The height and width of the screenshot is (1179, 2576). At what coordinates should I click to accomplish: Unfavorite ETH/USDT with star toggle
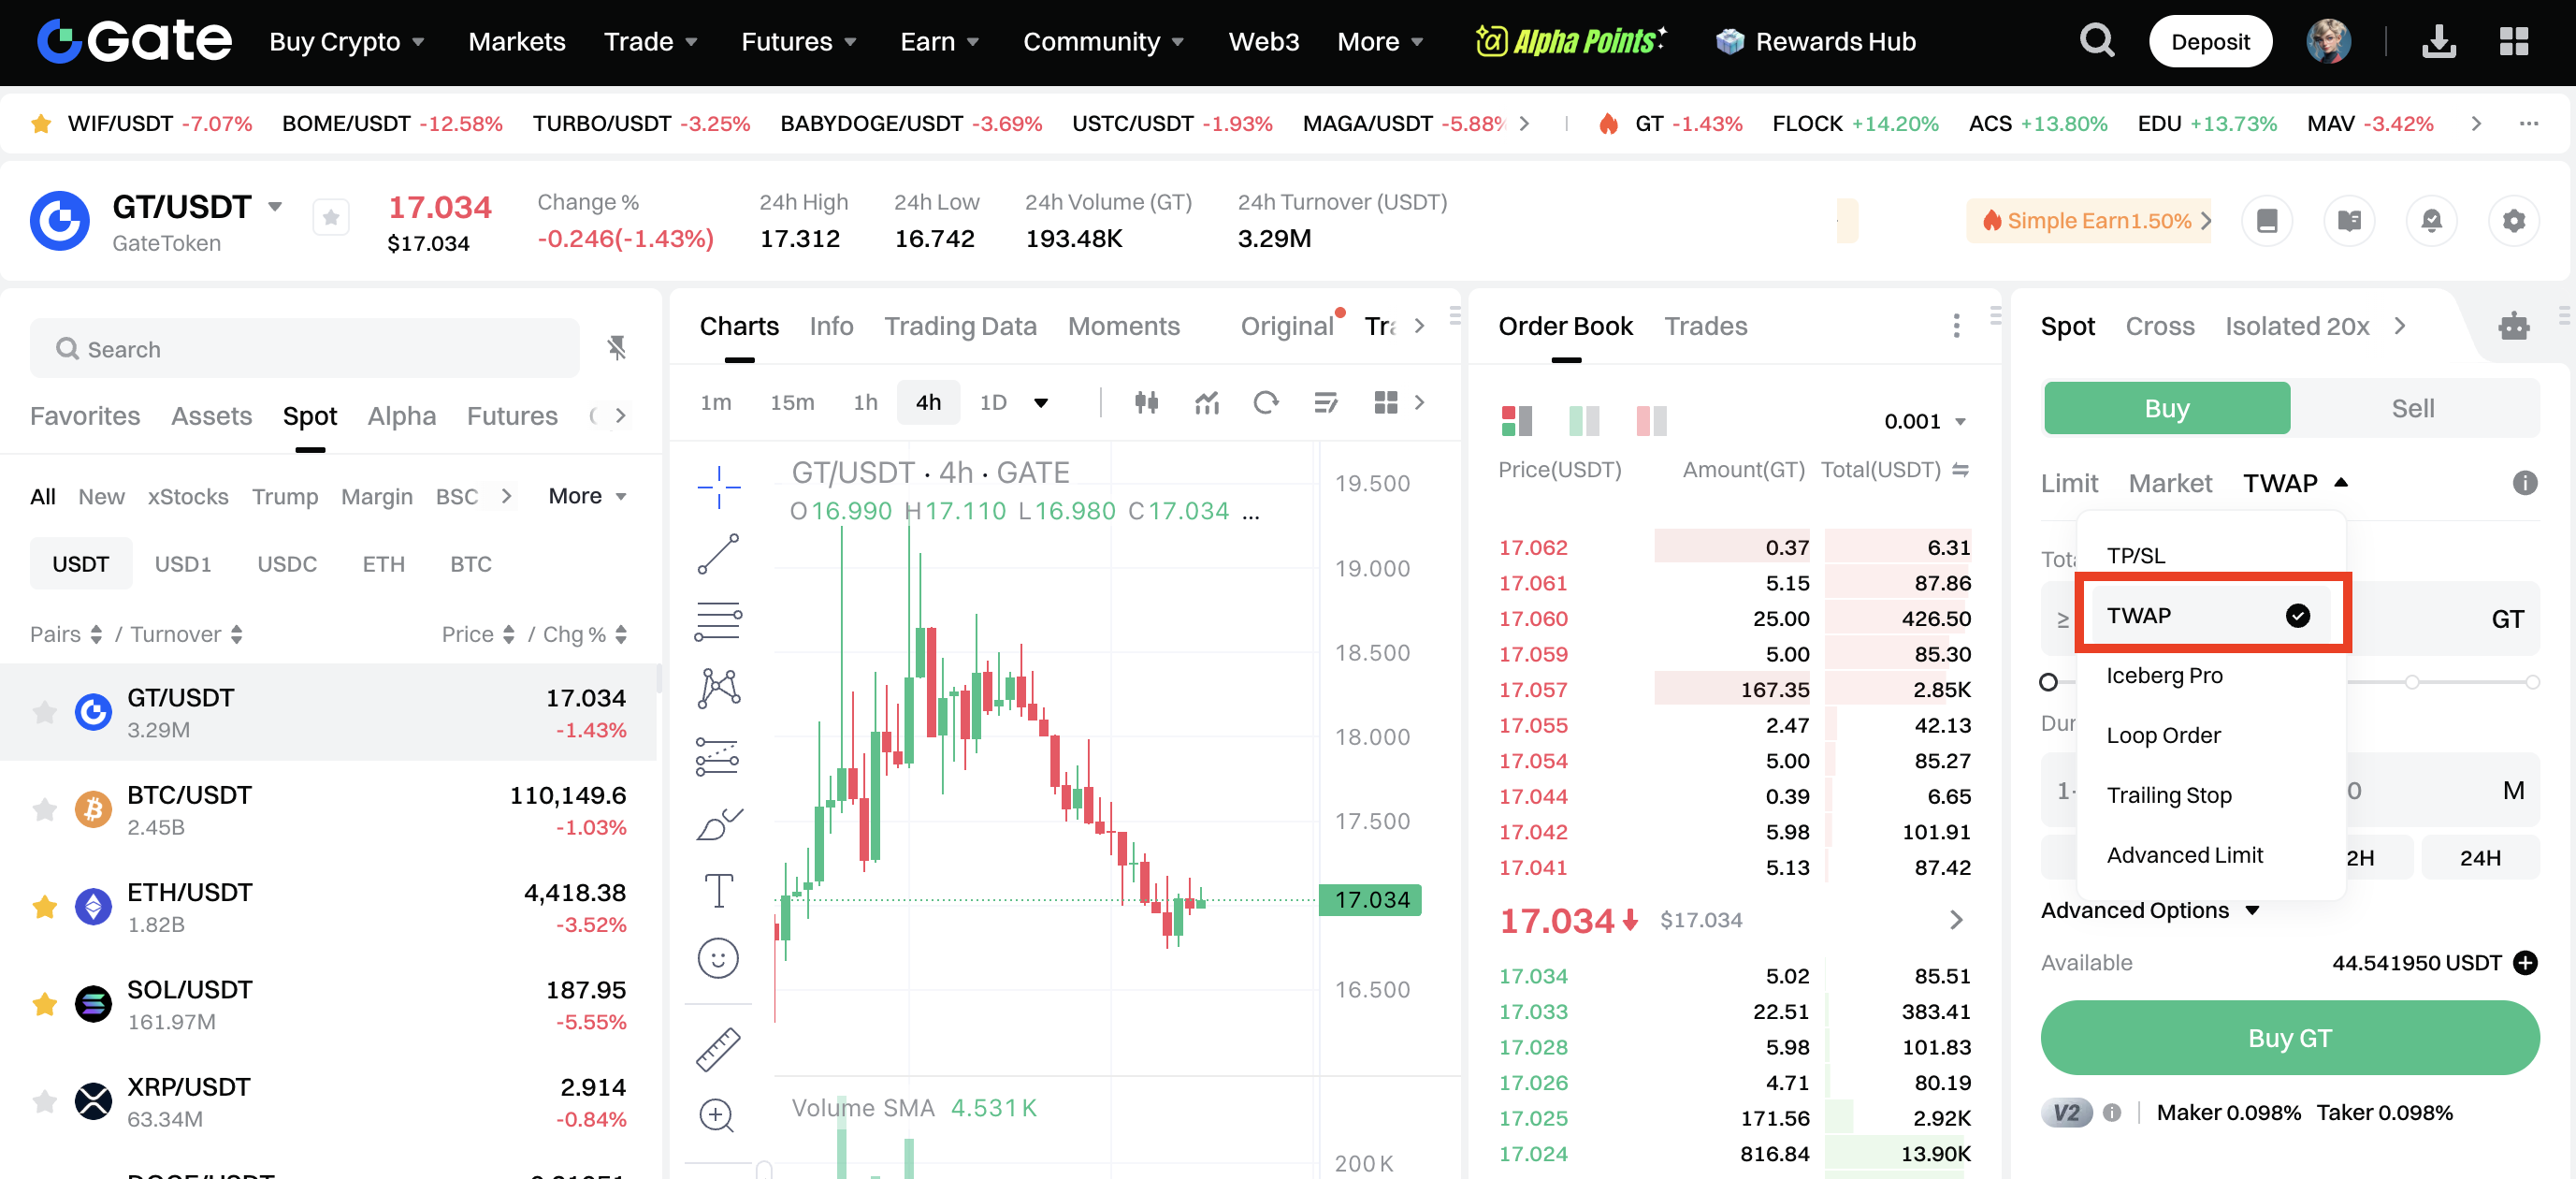coord(44,906)
